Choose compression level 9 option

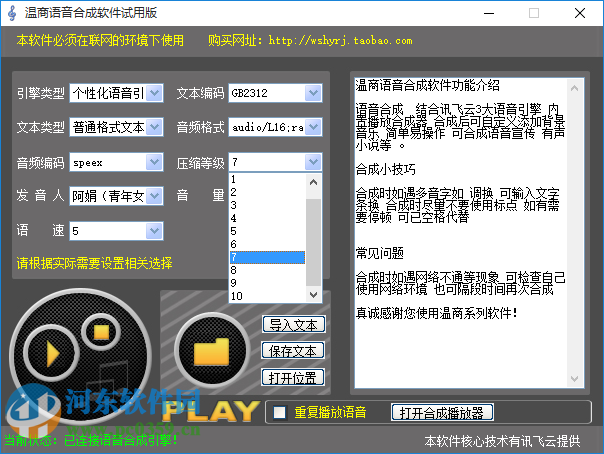(x=267, y=283)
